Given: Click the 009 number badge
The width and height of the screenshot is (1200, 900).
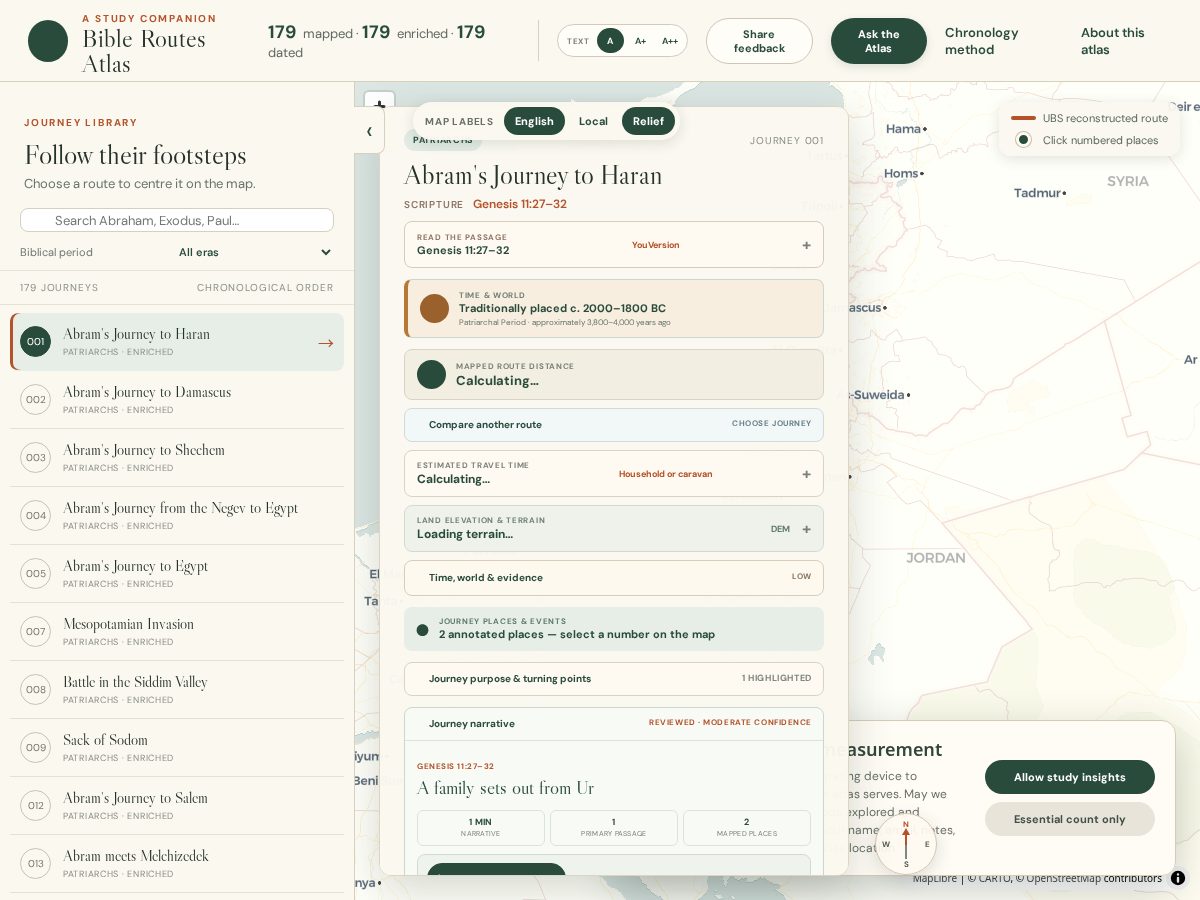Looking at the screenshot, I should pyautogui.click(x=36, y=748).
